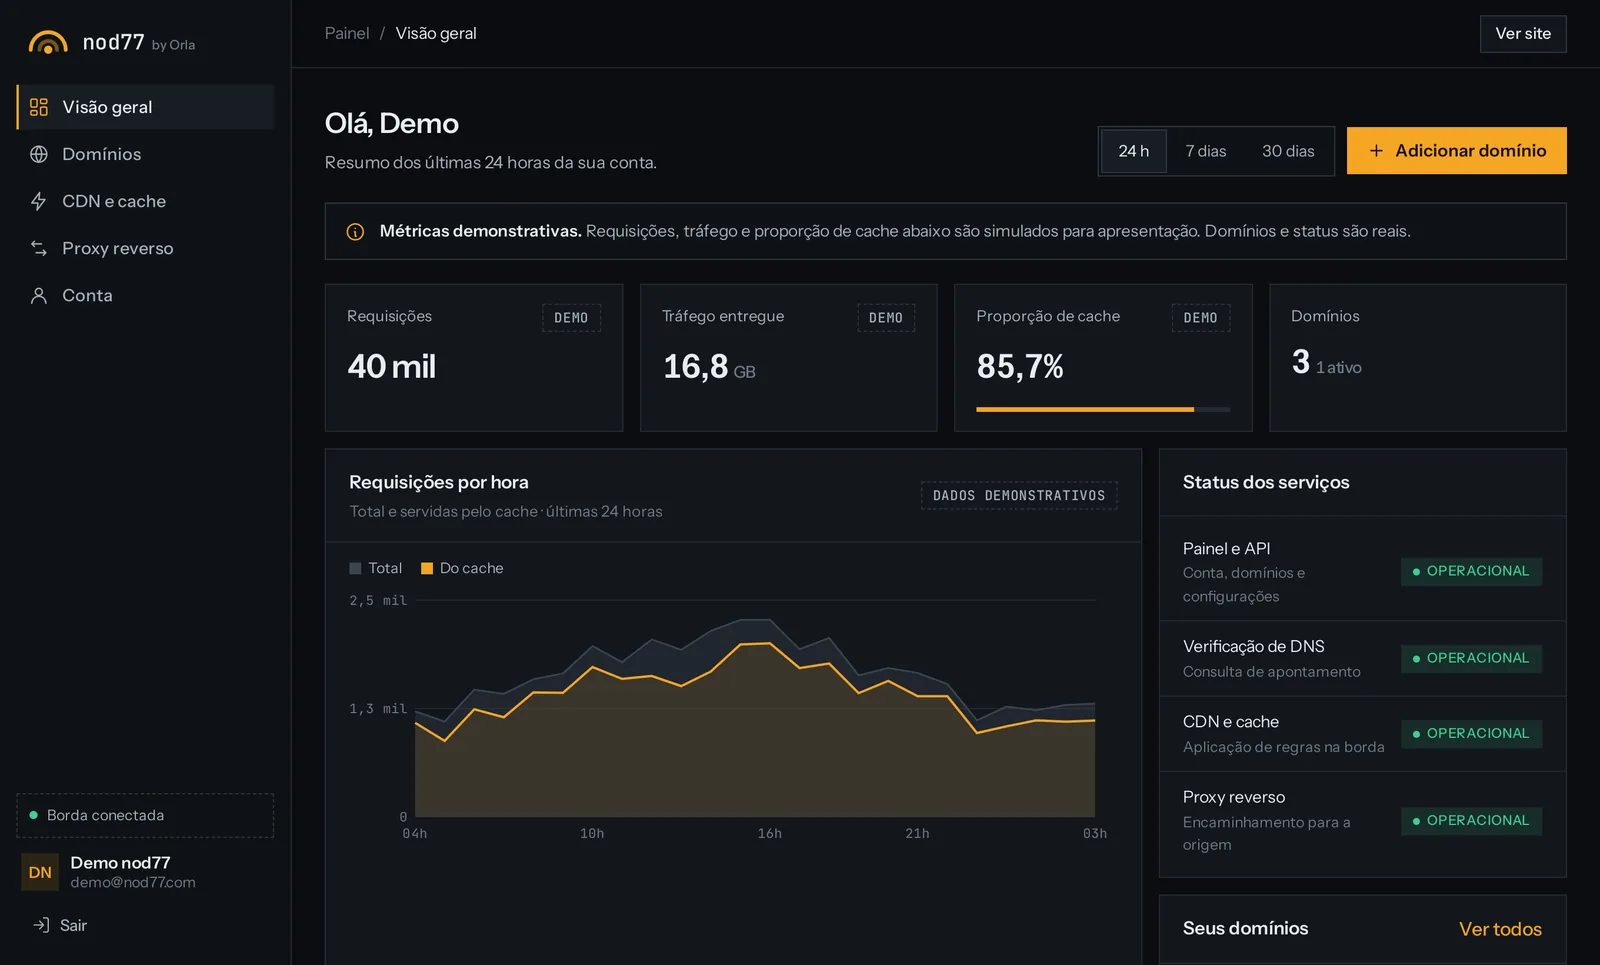The image size is (1600, 965).
Task: Click the Visão geral breadcrumb text
Action: coord(436,33)
